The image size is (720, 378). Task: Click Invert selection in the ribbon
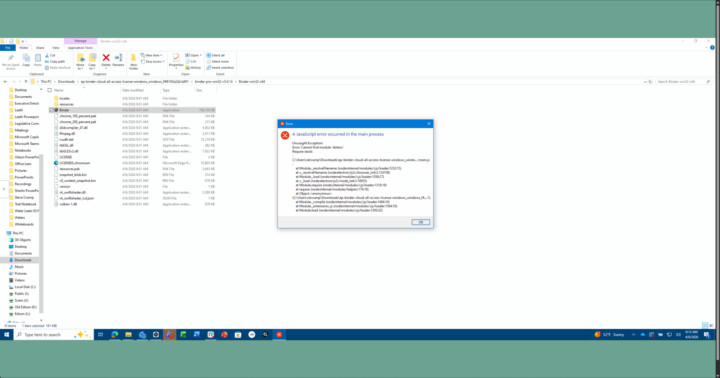pos(220,68)
